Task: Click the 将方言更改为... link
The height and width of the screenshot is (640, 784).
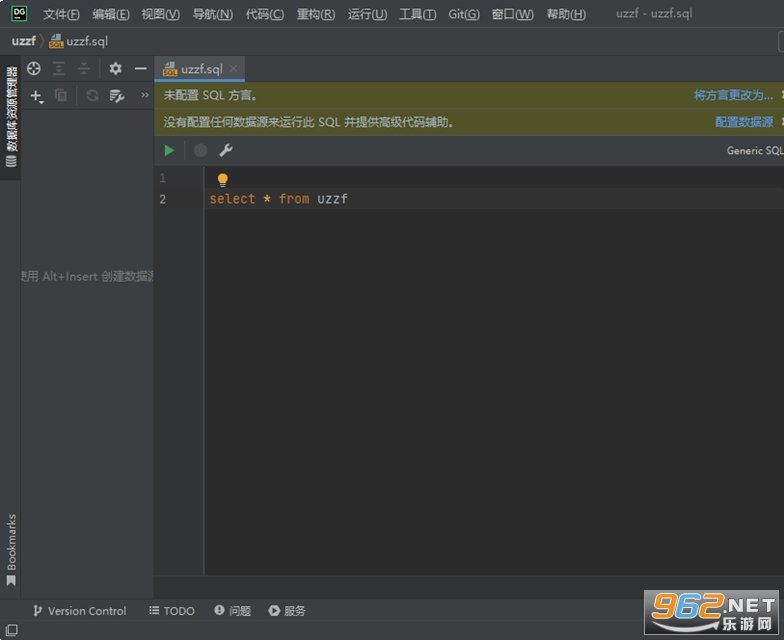Action: tap(733, 95)
